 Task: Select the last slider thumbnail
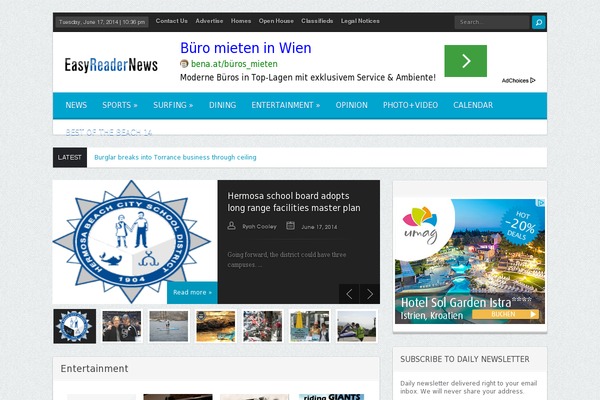[357, 326]
